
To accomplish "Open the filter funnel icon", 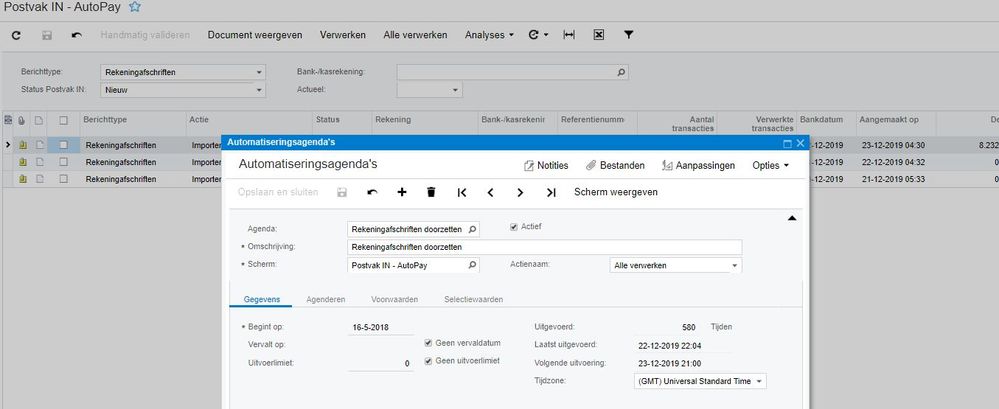I will 628,35.
